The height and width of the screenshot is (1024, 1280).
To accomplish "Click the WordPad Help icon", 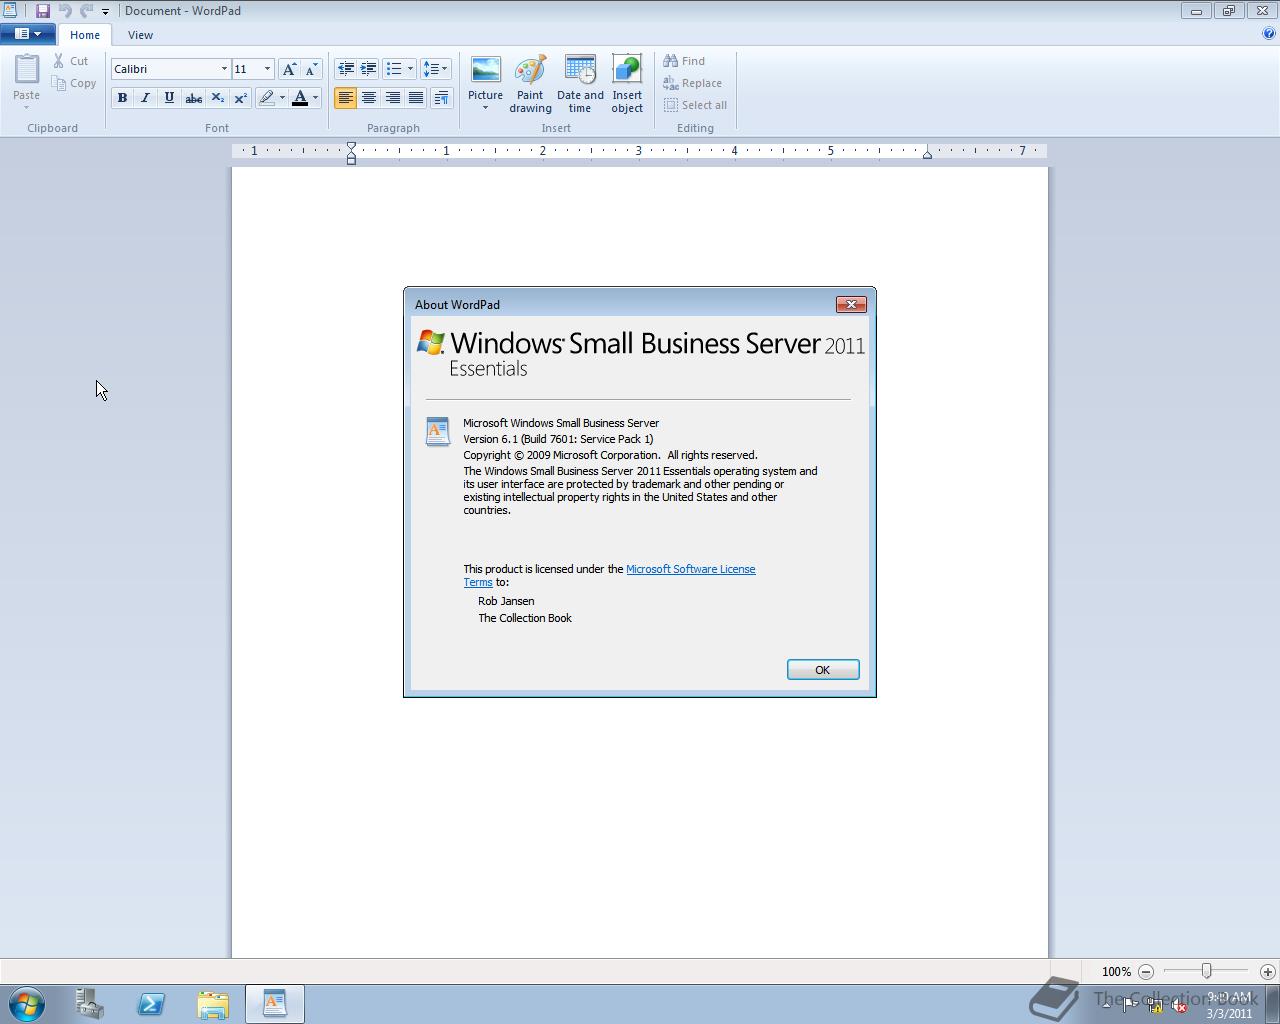I will tap(1269, 33).
